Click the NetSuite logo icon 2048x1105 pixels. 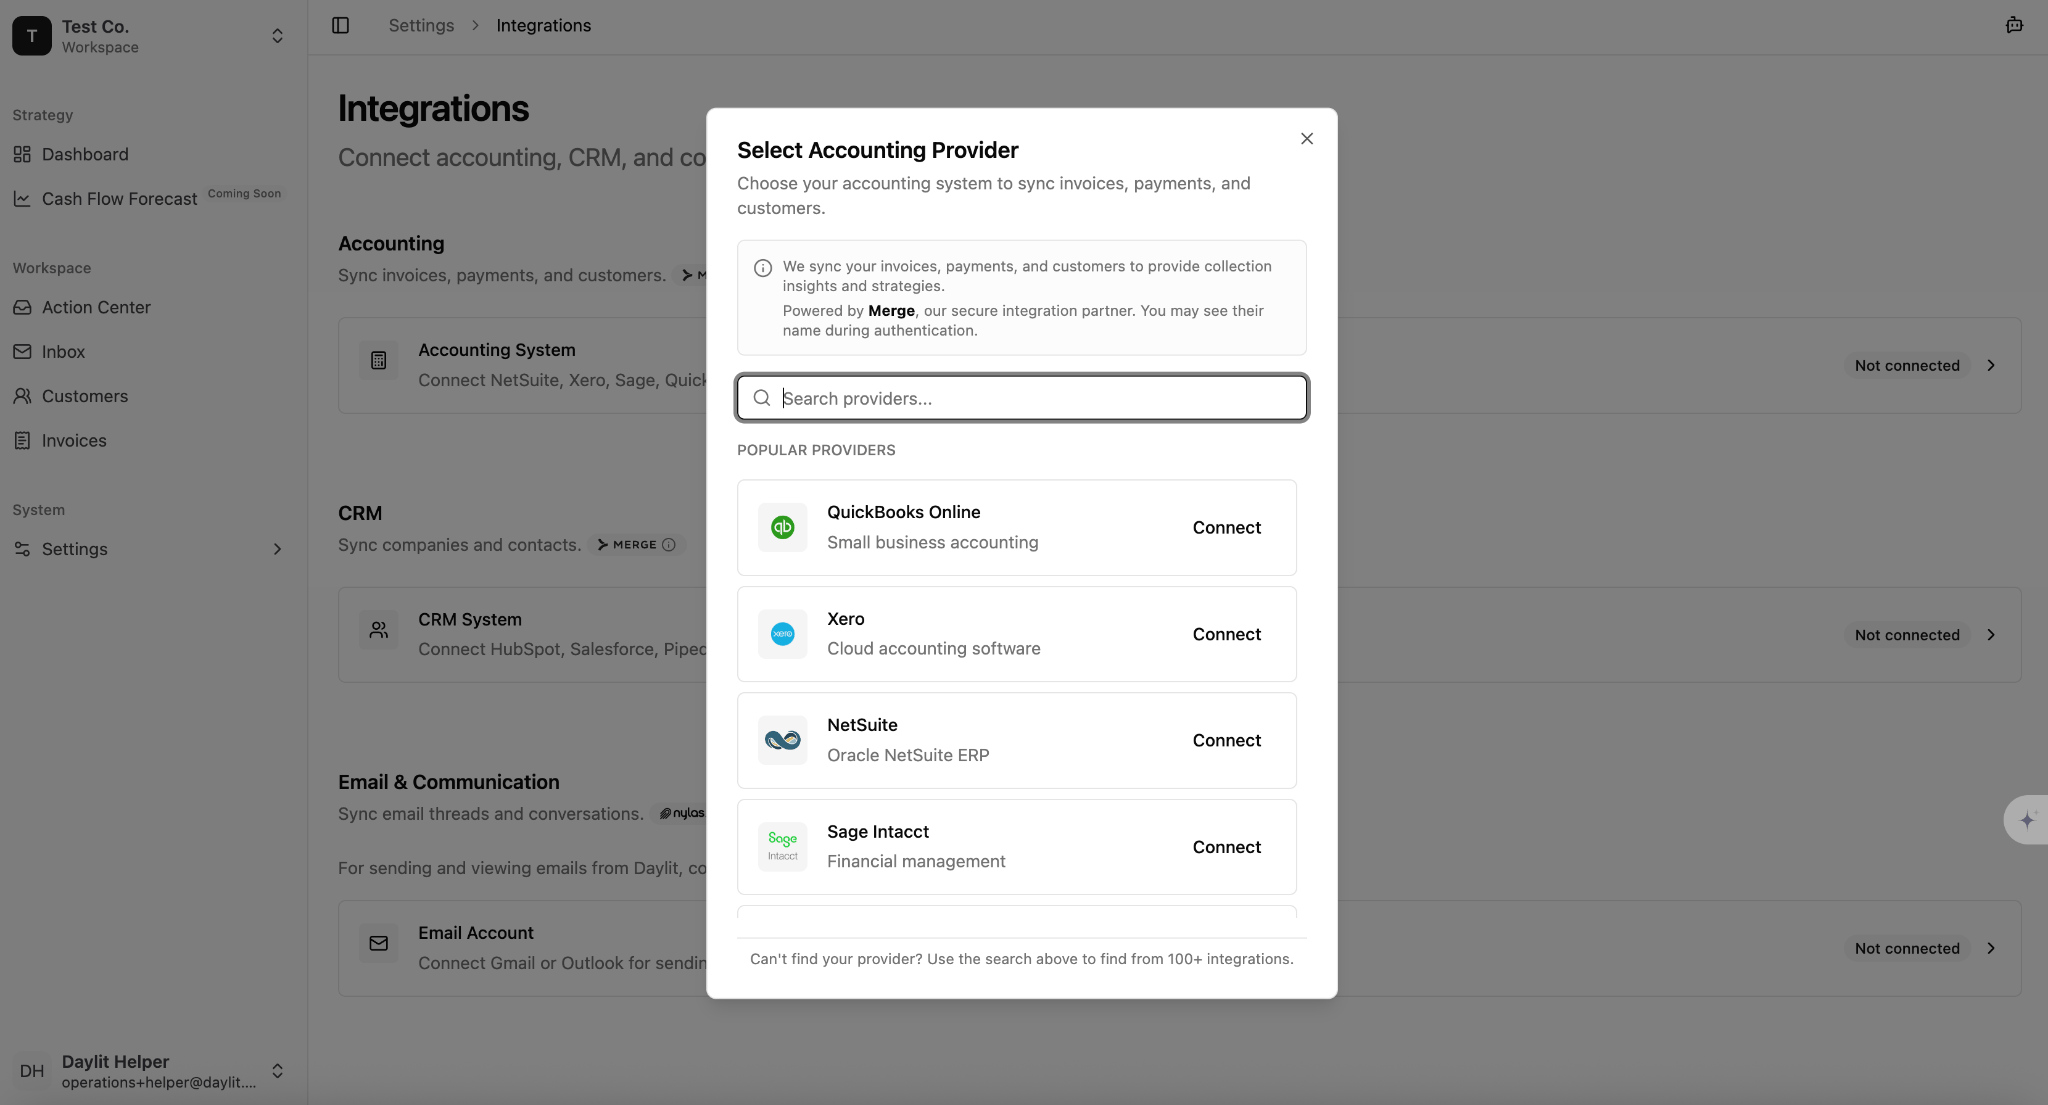[782, 740]
